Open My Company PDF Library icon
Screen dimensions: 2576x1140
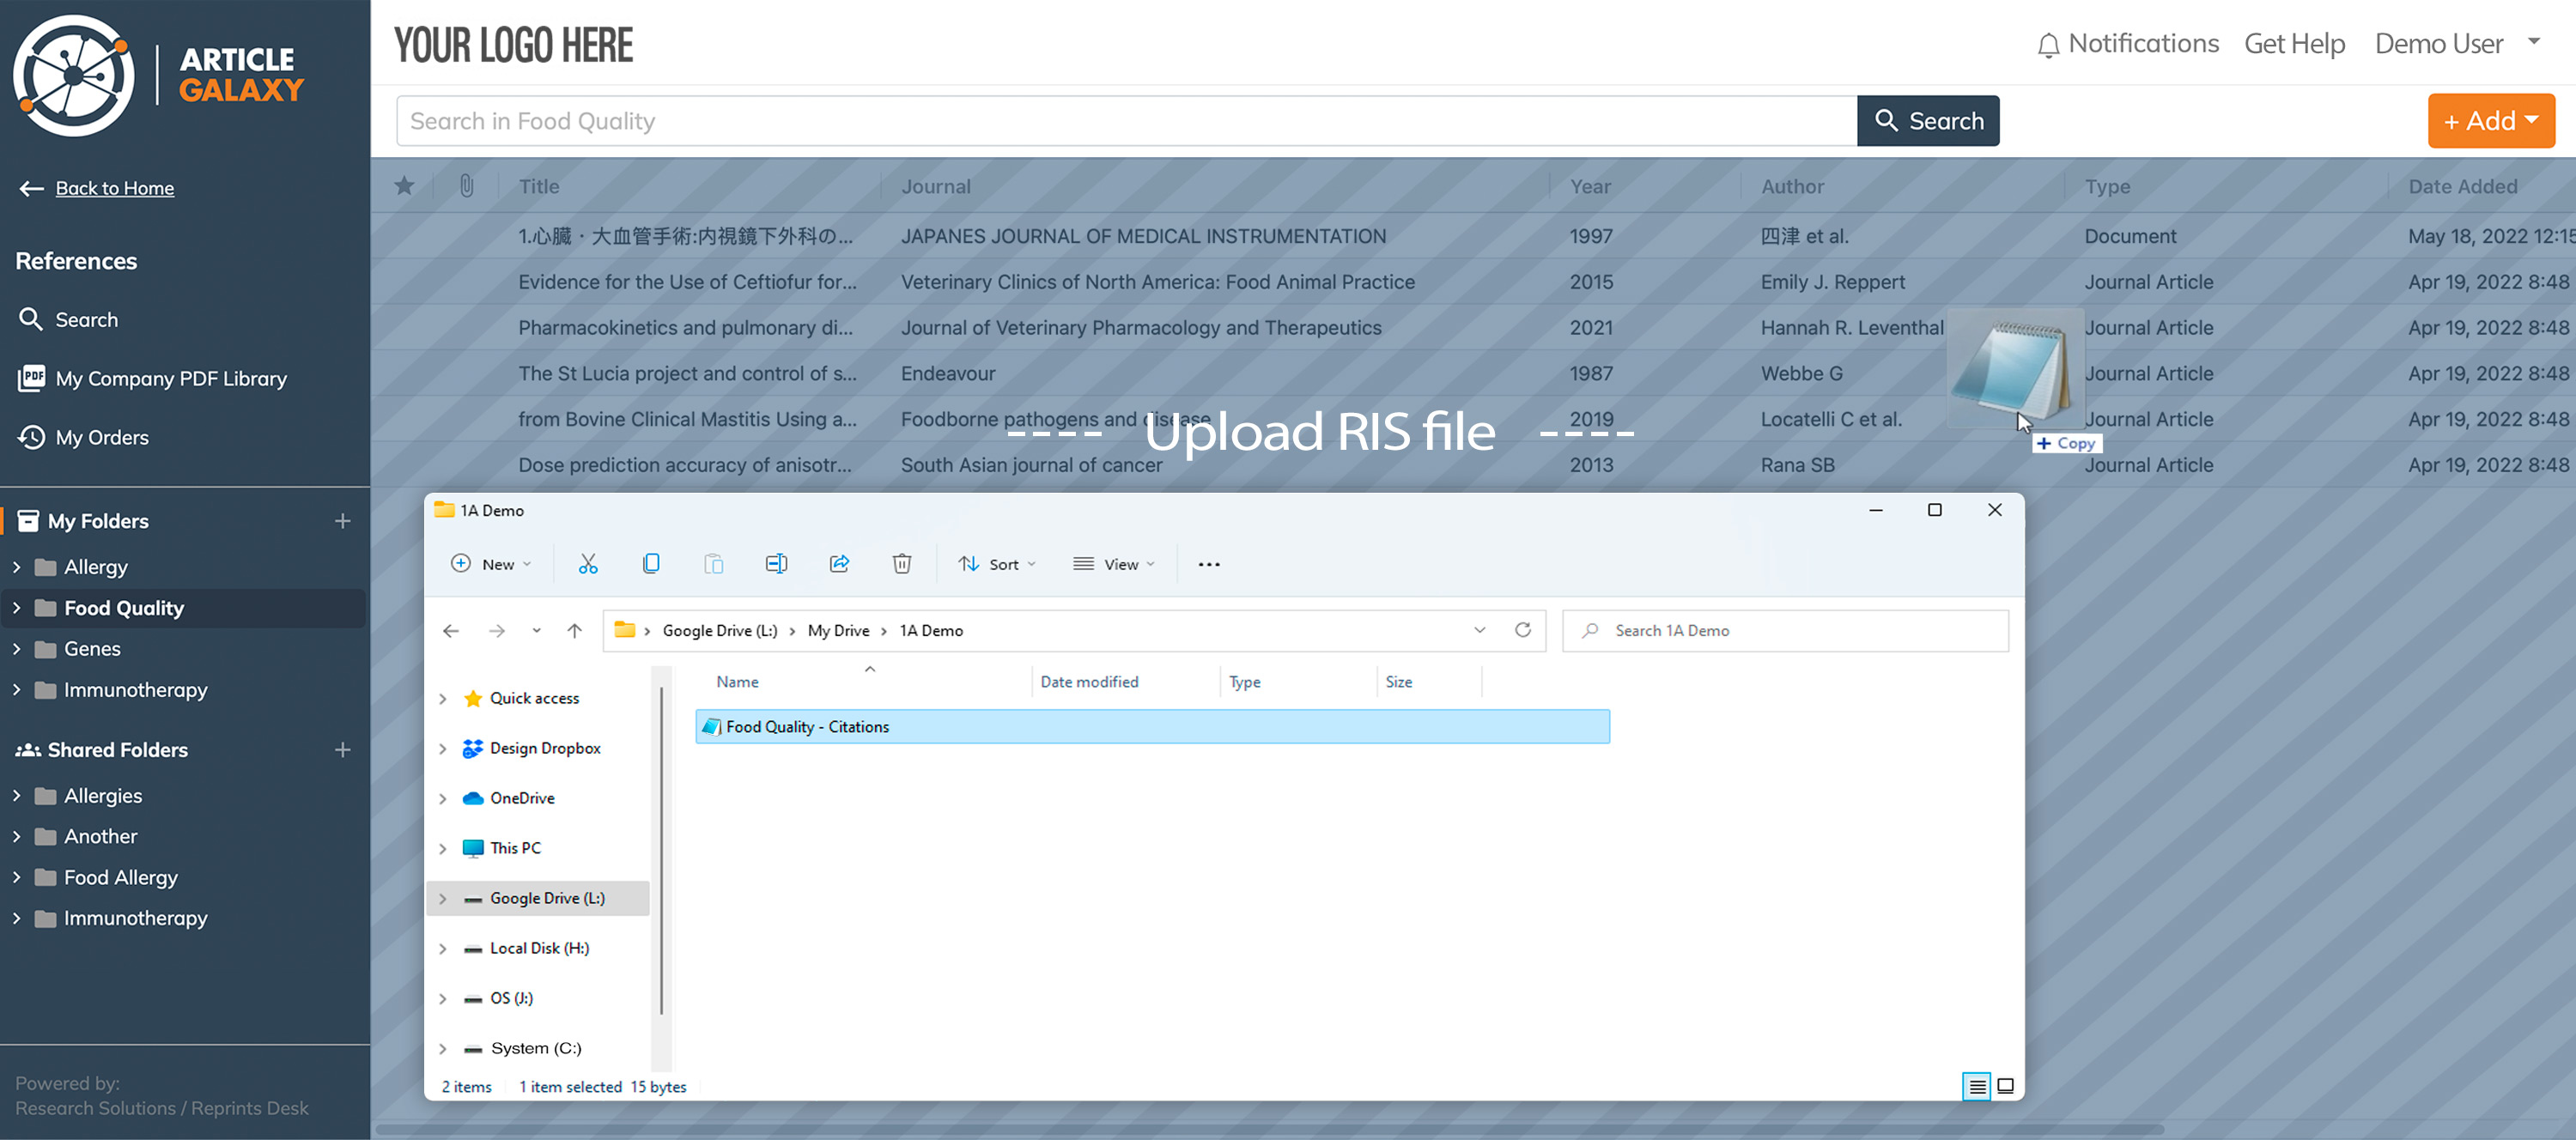pos(31,378)
